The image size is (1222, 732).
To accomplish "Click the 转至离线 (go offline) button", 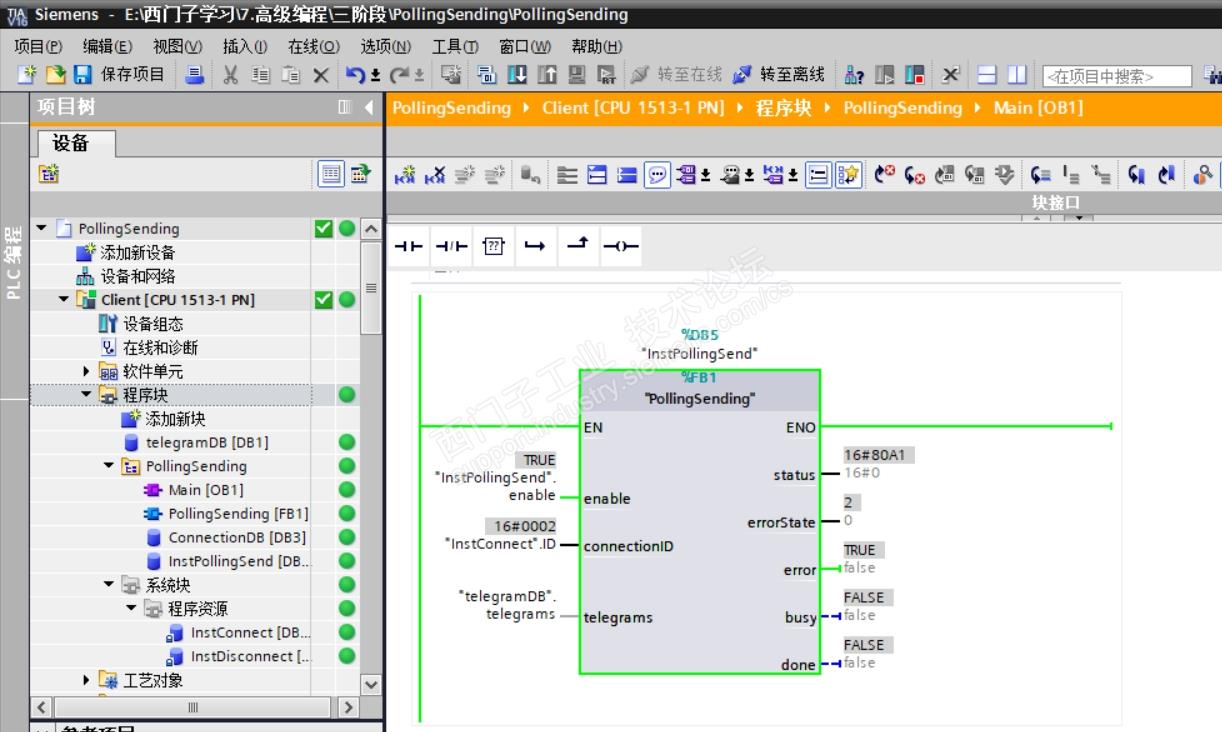I will point(779,74).
